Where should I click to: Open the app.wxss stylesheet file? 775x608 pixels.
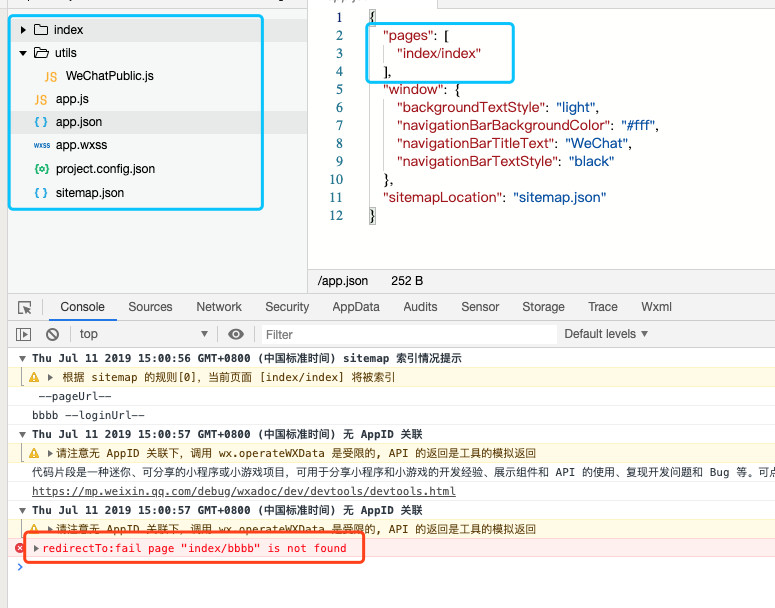83,145
